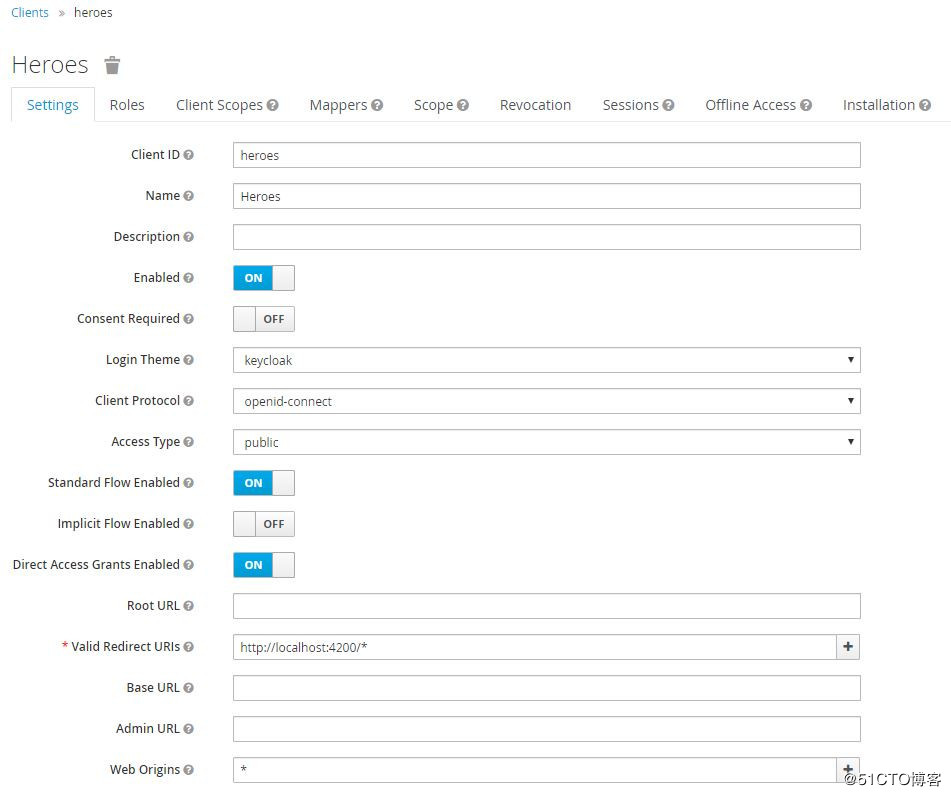This screenshot has height=796, width=951.
Task: Disable the Enabled toggle switch
Action: tap(264, 278)
